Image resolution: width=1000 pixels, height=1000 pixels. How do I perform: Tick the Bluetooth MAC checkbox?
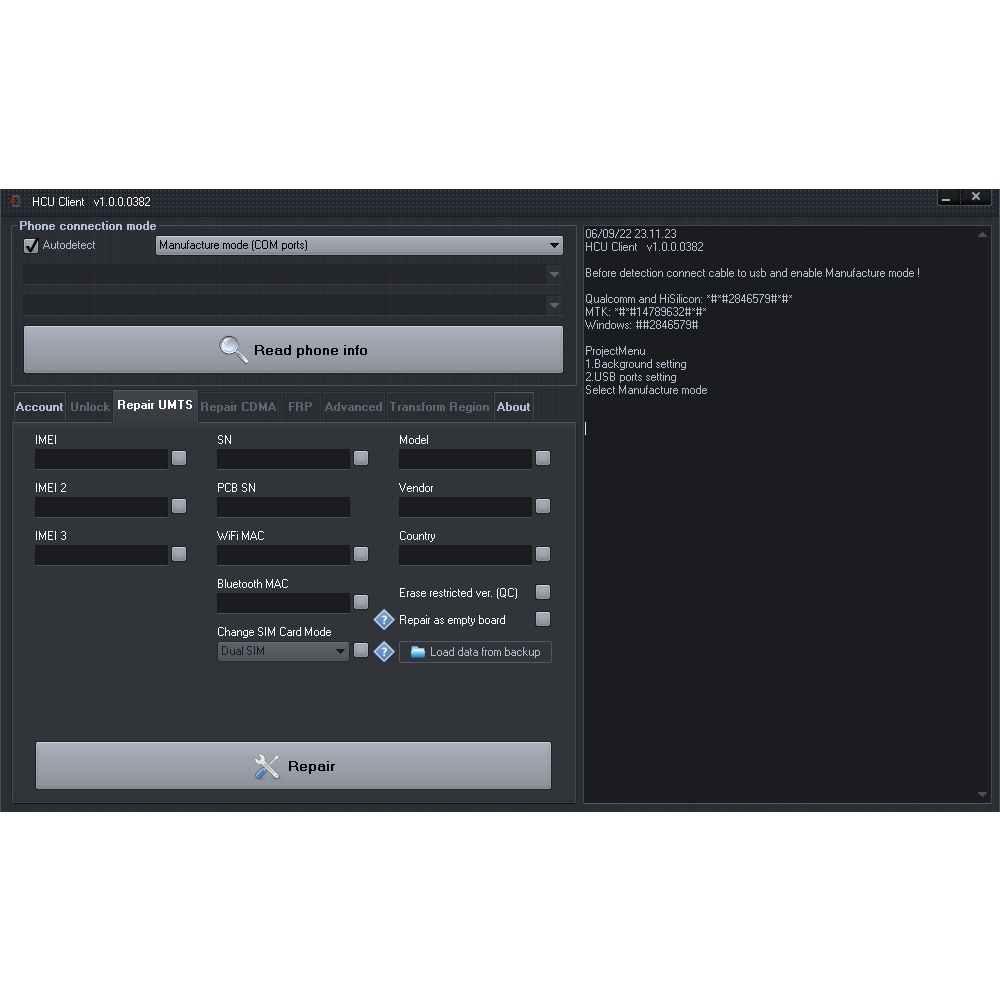click(x=361, y=601)
